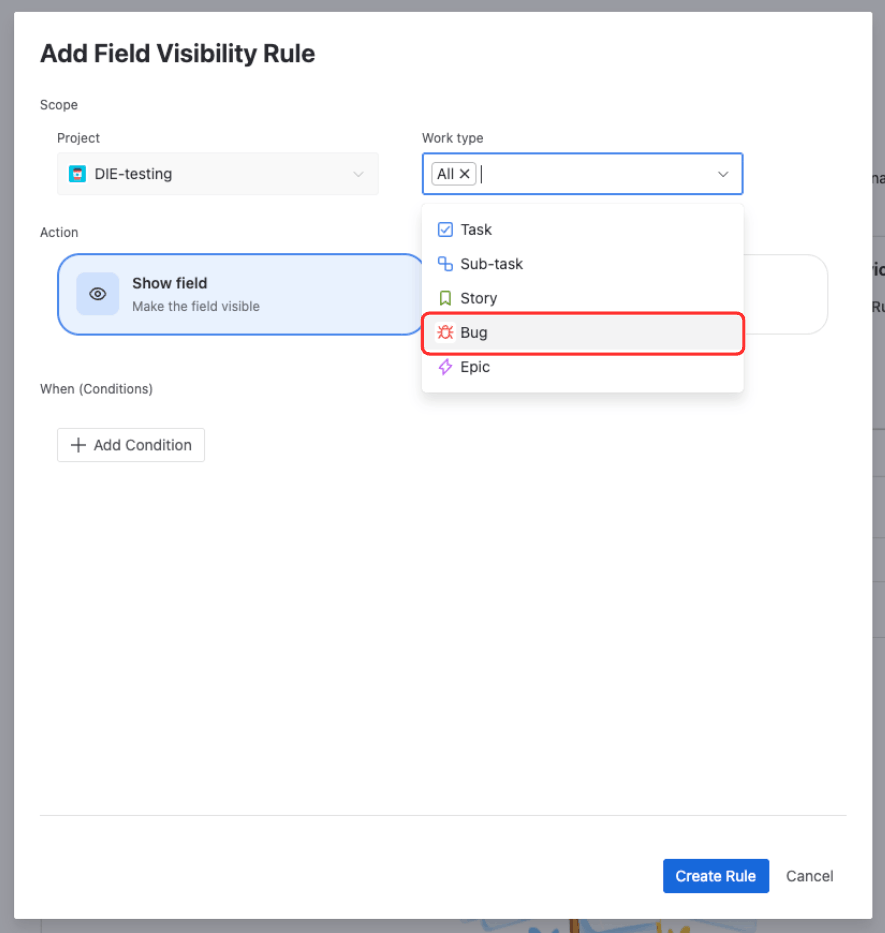The image size is (885, 933).
Task: Click the purple Epic lightning icon
Action: tap(445, 367)
